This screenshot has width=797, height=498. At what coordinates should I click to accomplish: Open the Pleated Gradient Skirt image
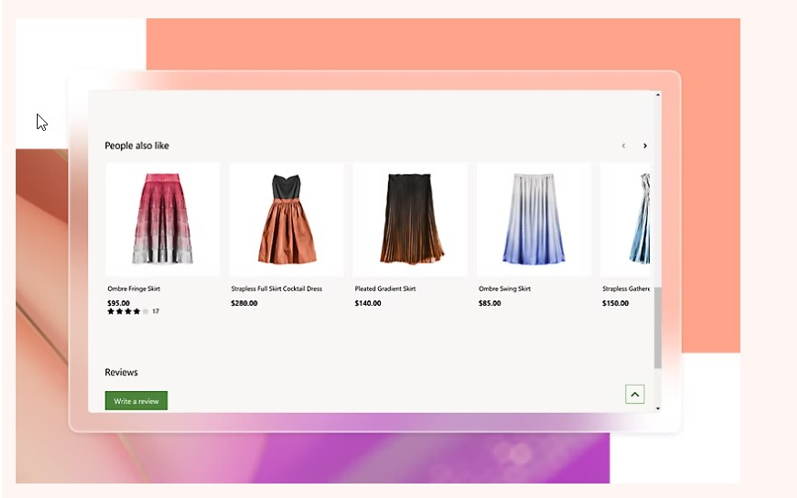coord(410,220)
